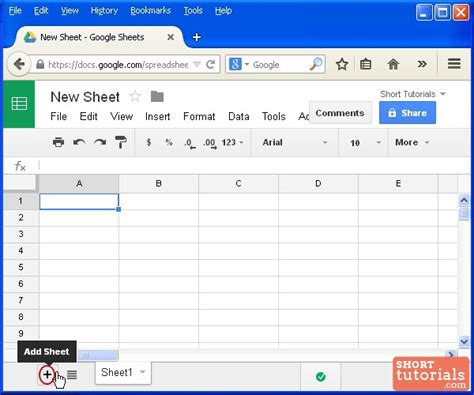
Task: Select the Paint format roller icon
Action: [121, 142]
